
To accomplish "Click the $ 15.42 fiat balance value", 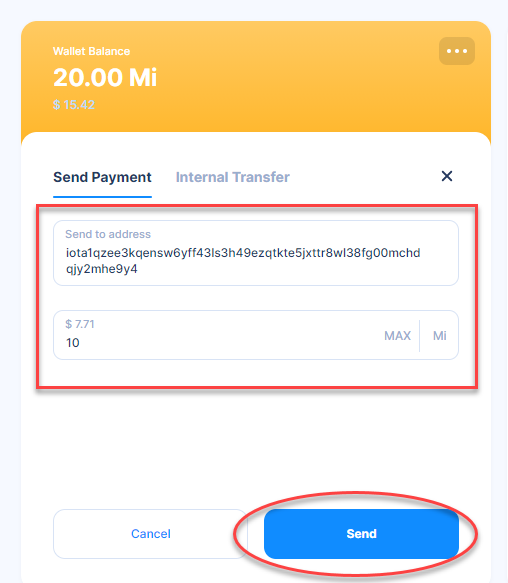I will [74, 104].
